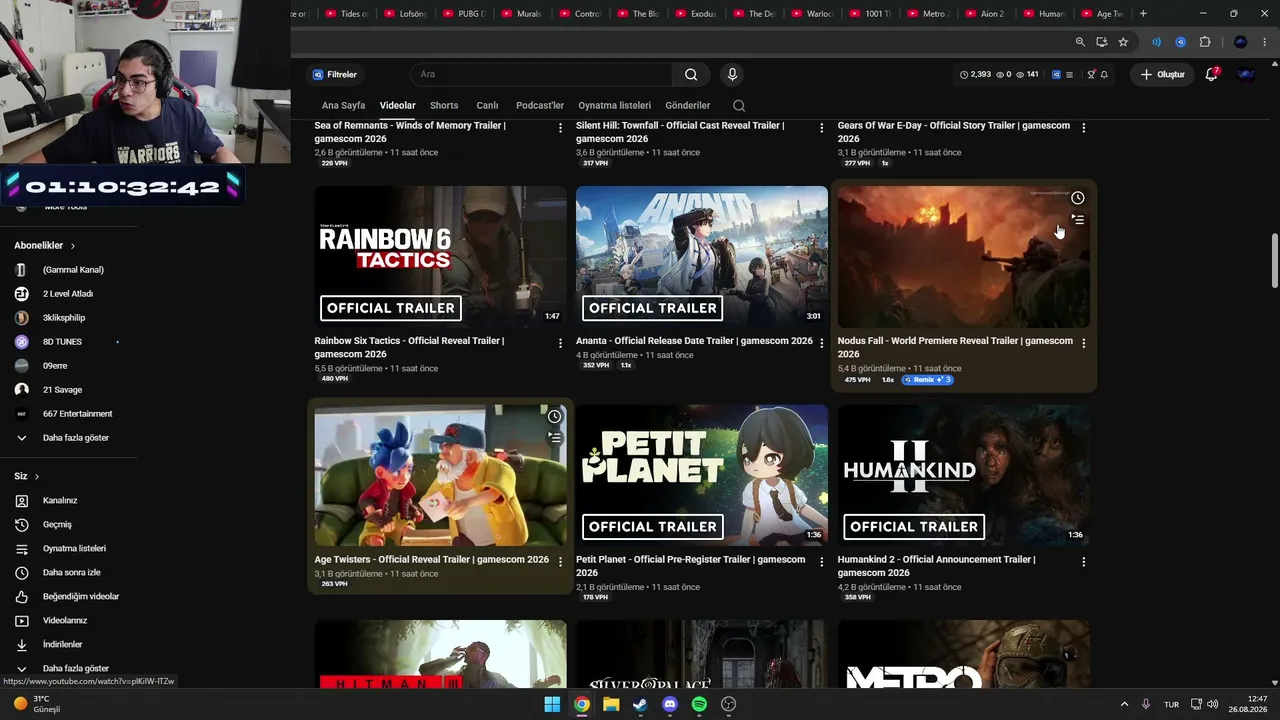
Task: Switch to the PUBG browser tab
Action: click(x=465, y=14)
